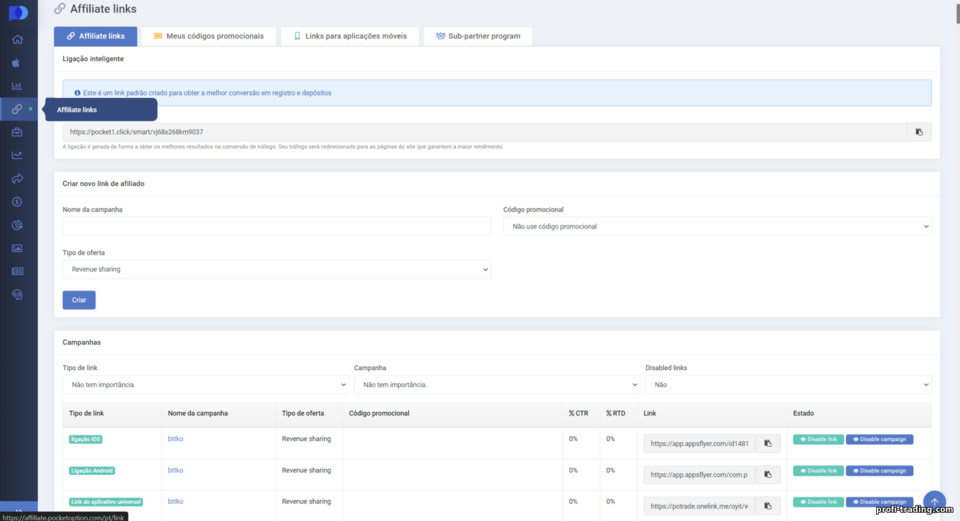The height and width of the screenshot is (521, 960).
Task: Disable campaign for the universal app row
Action: (x=879, y=502)
